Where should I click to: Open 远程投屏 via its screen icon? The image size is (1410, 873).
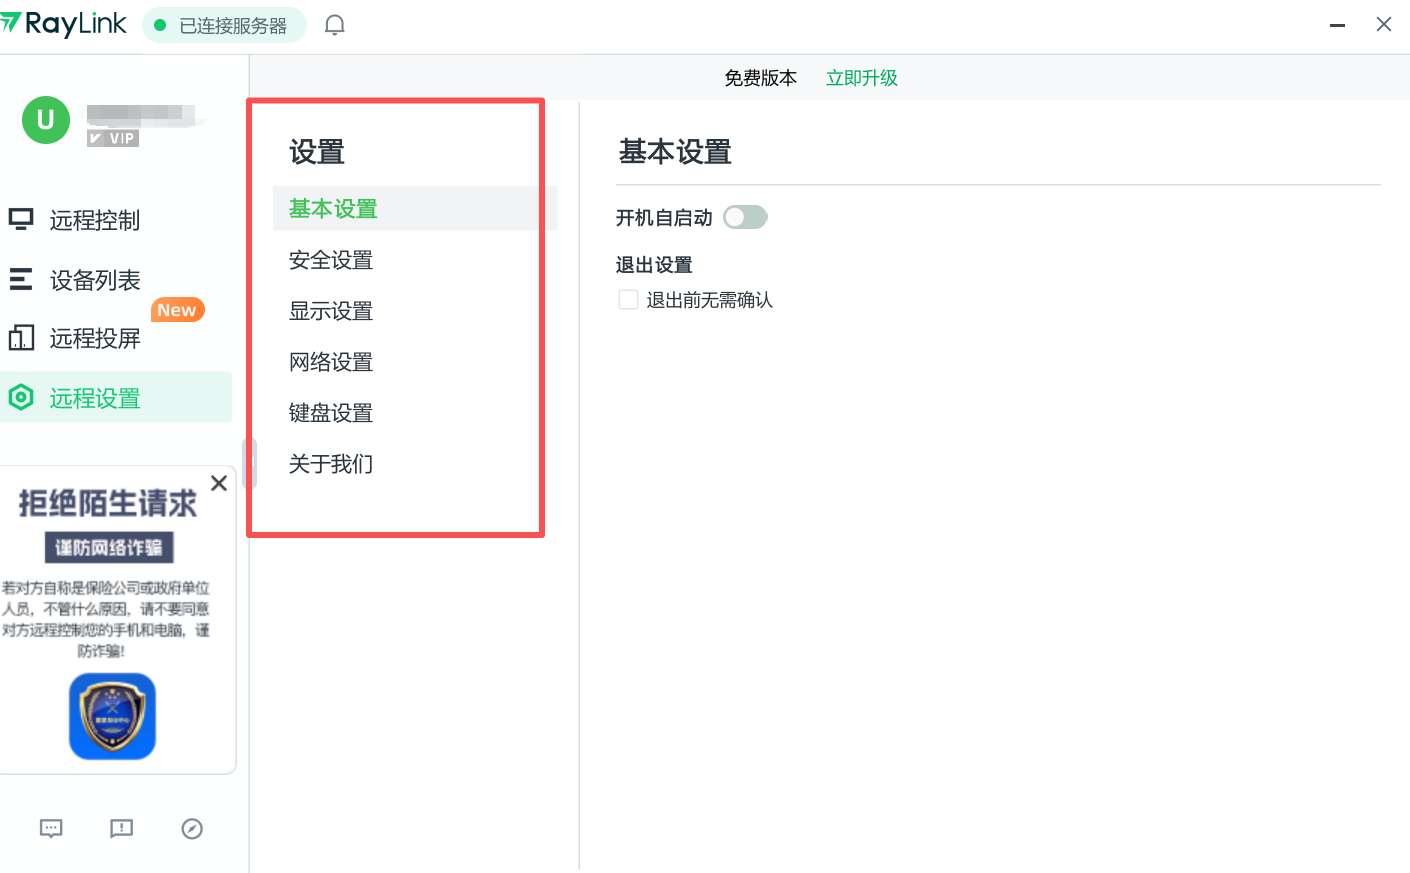[21, 338]
